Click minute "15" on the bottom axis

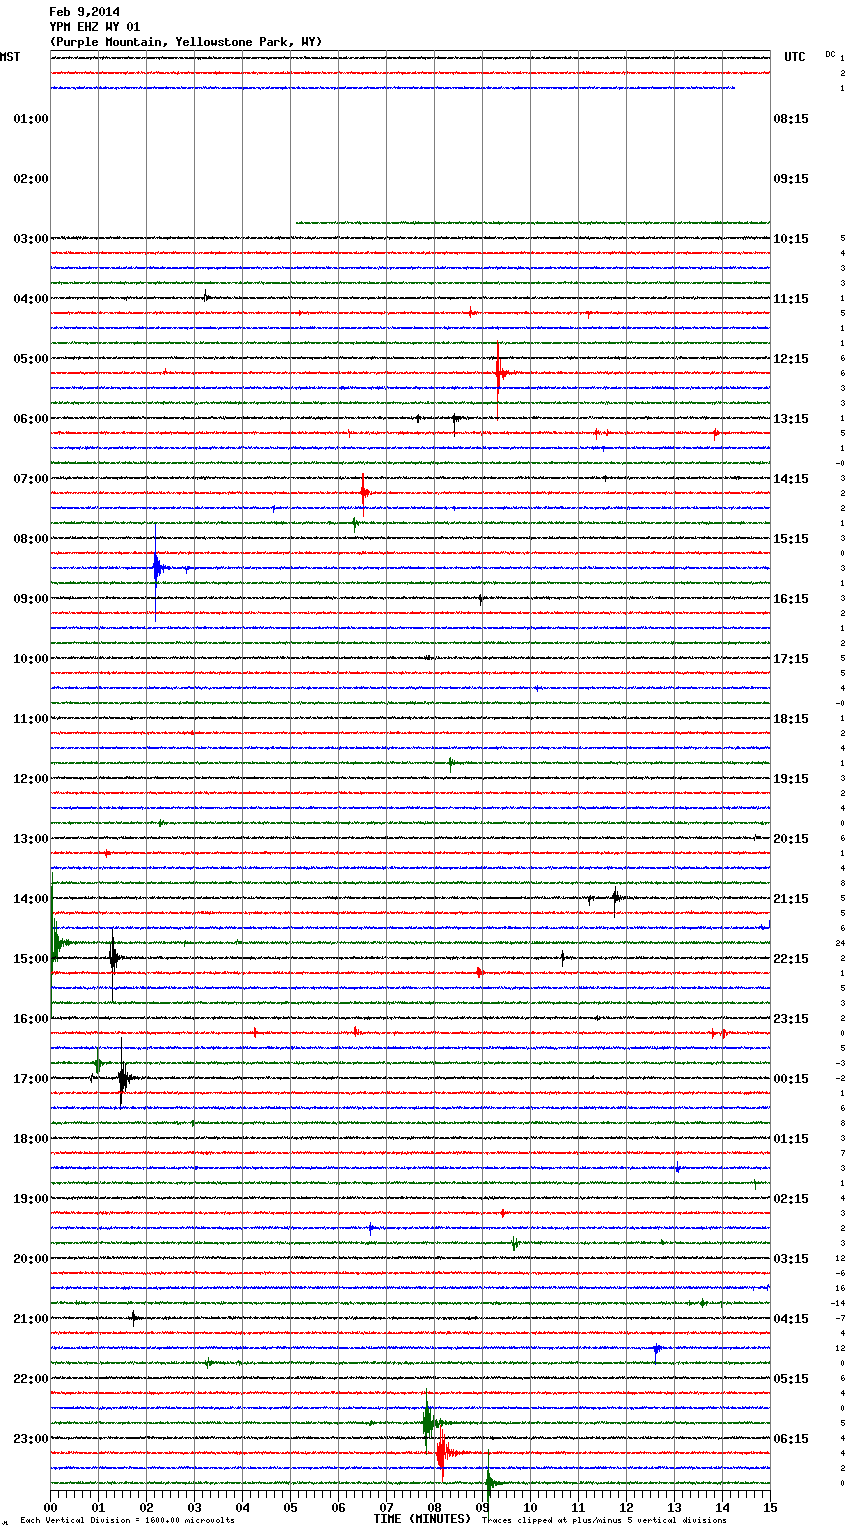(770, 1507)
